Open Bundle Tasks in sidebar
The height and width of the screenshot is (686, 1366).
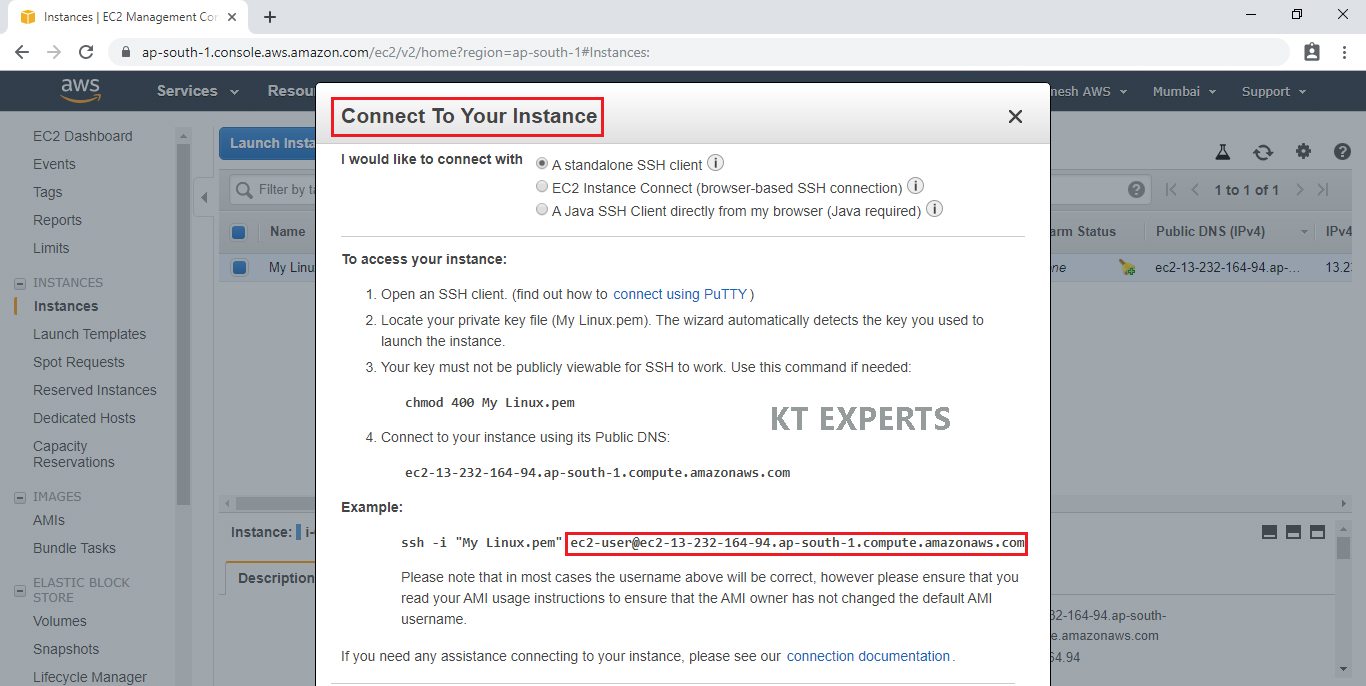74,548
